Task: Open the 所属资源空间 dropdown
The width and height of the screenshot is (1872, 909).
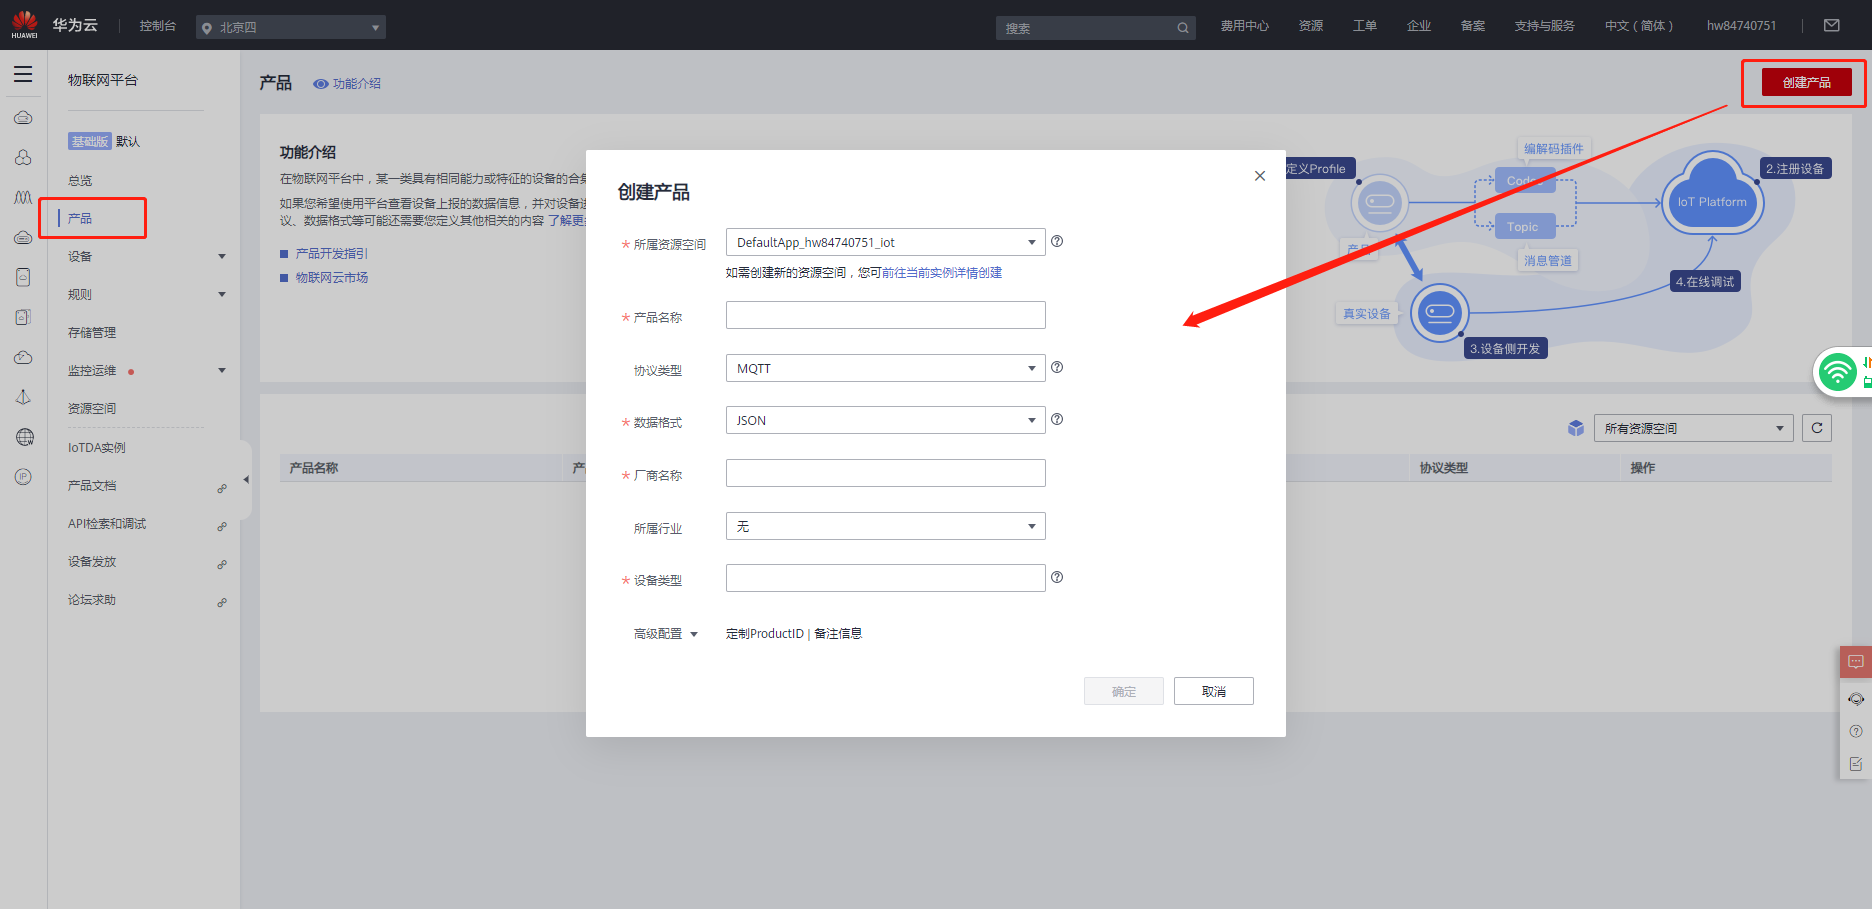Action: pyautogui.click(x=885, y=242)
